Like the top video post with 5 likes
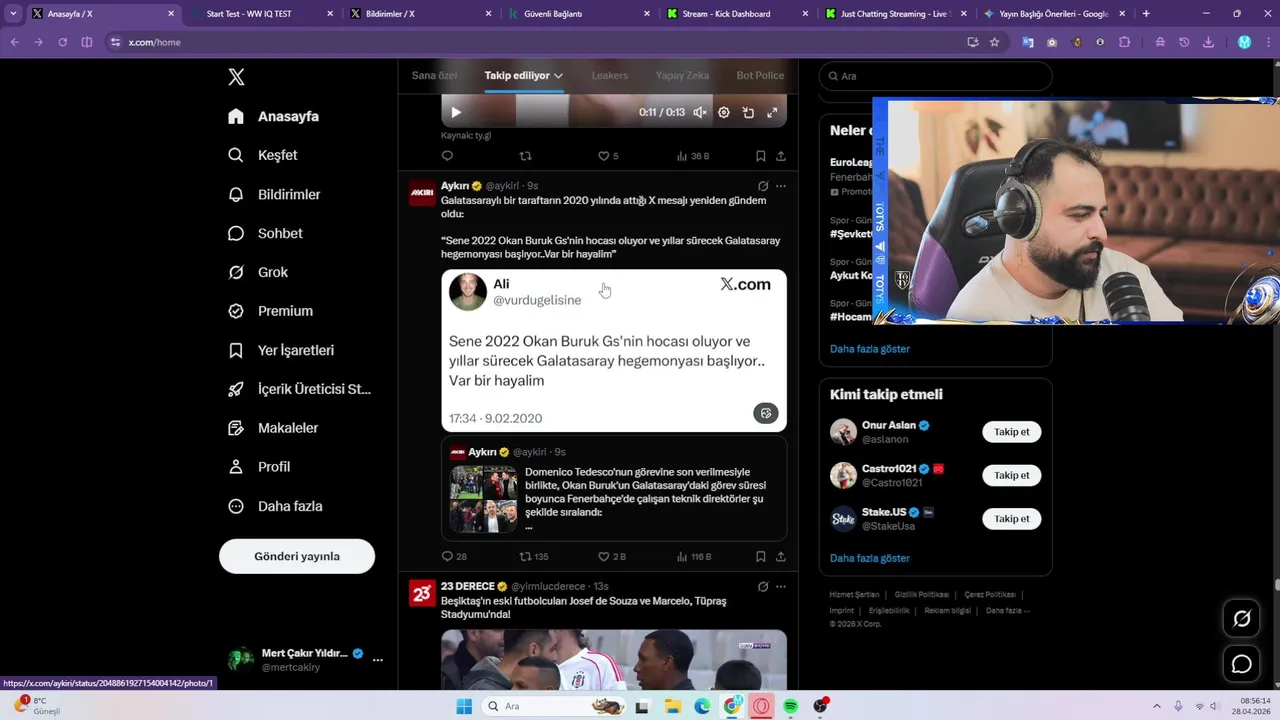Viewport: 1280px width, 720px height. 608,156
